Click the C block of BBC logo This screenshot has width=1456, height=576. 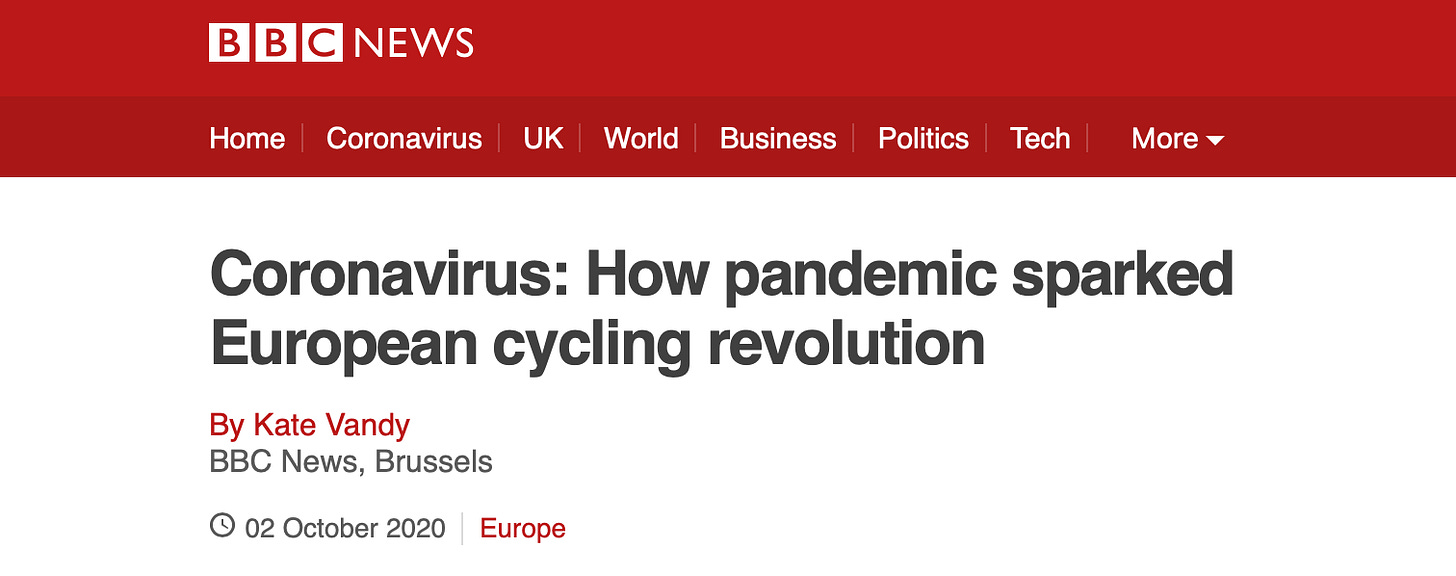coord(321,43)
